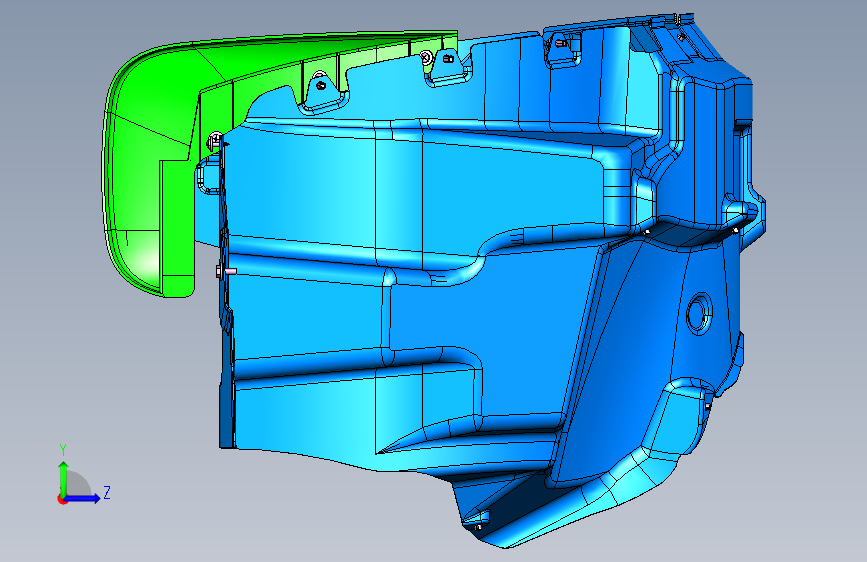Click the 'Z' axis label text

click(107, 492)
